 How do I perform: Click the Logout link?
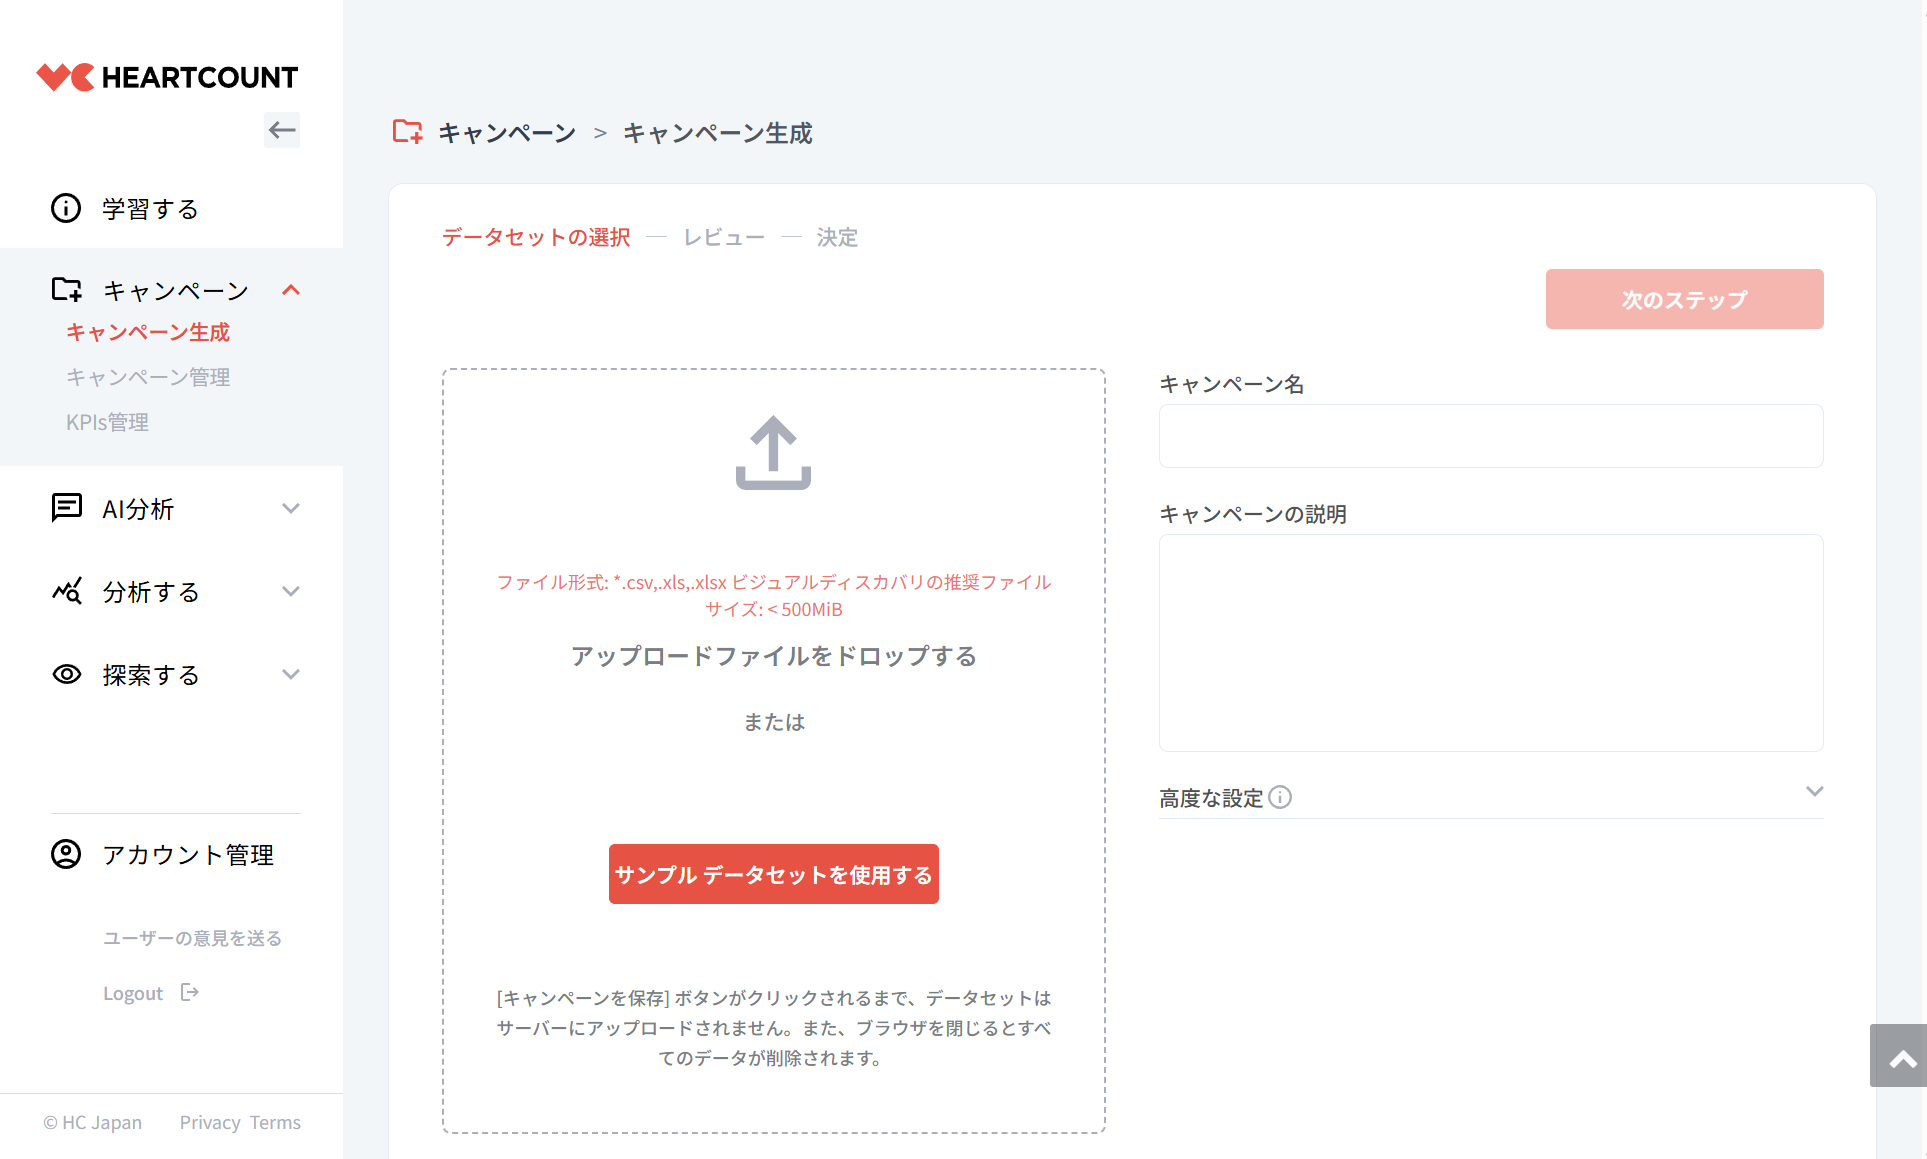133,993
